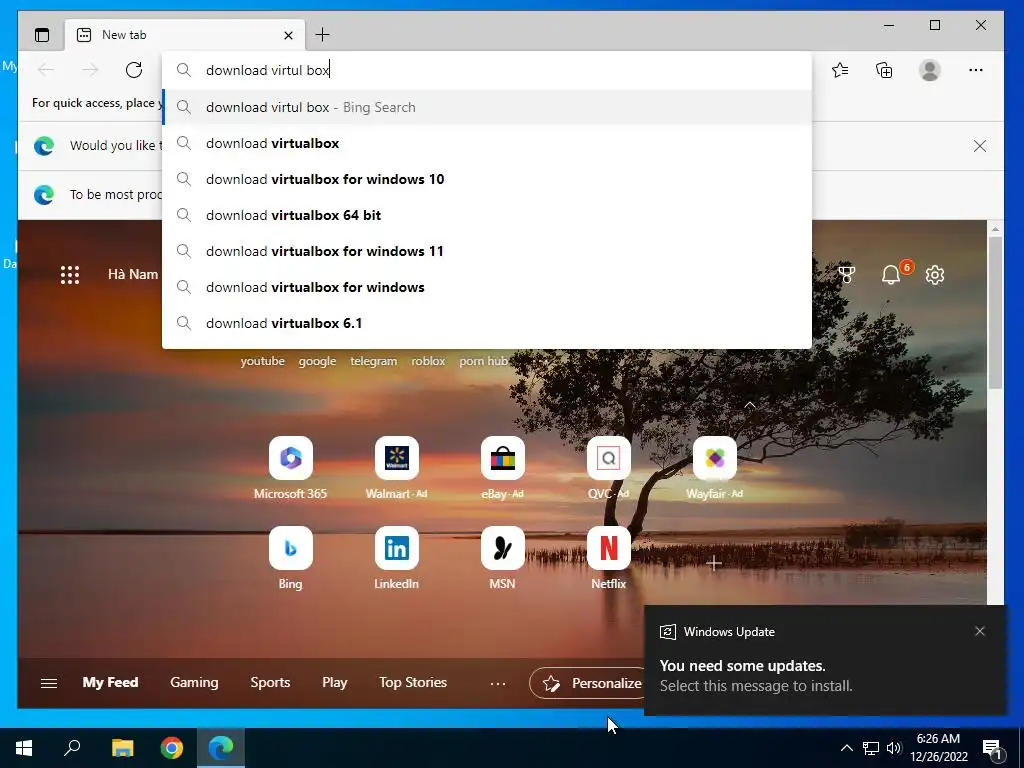Image resolution: width=1024 pixels, height=768 pixels.
Task: Close the New tab tab
Action: pyautogui.click(x=288, y=35)
